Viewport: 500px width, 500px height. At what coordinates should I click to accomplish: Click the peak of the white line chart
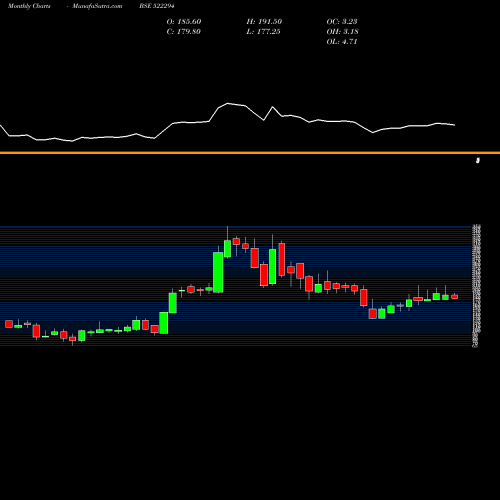pos(228,103)
